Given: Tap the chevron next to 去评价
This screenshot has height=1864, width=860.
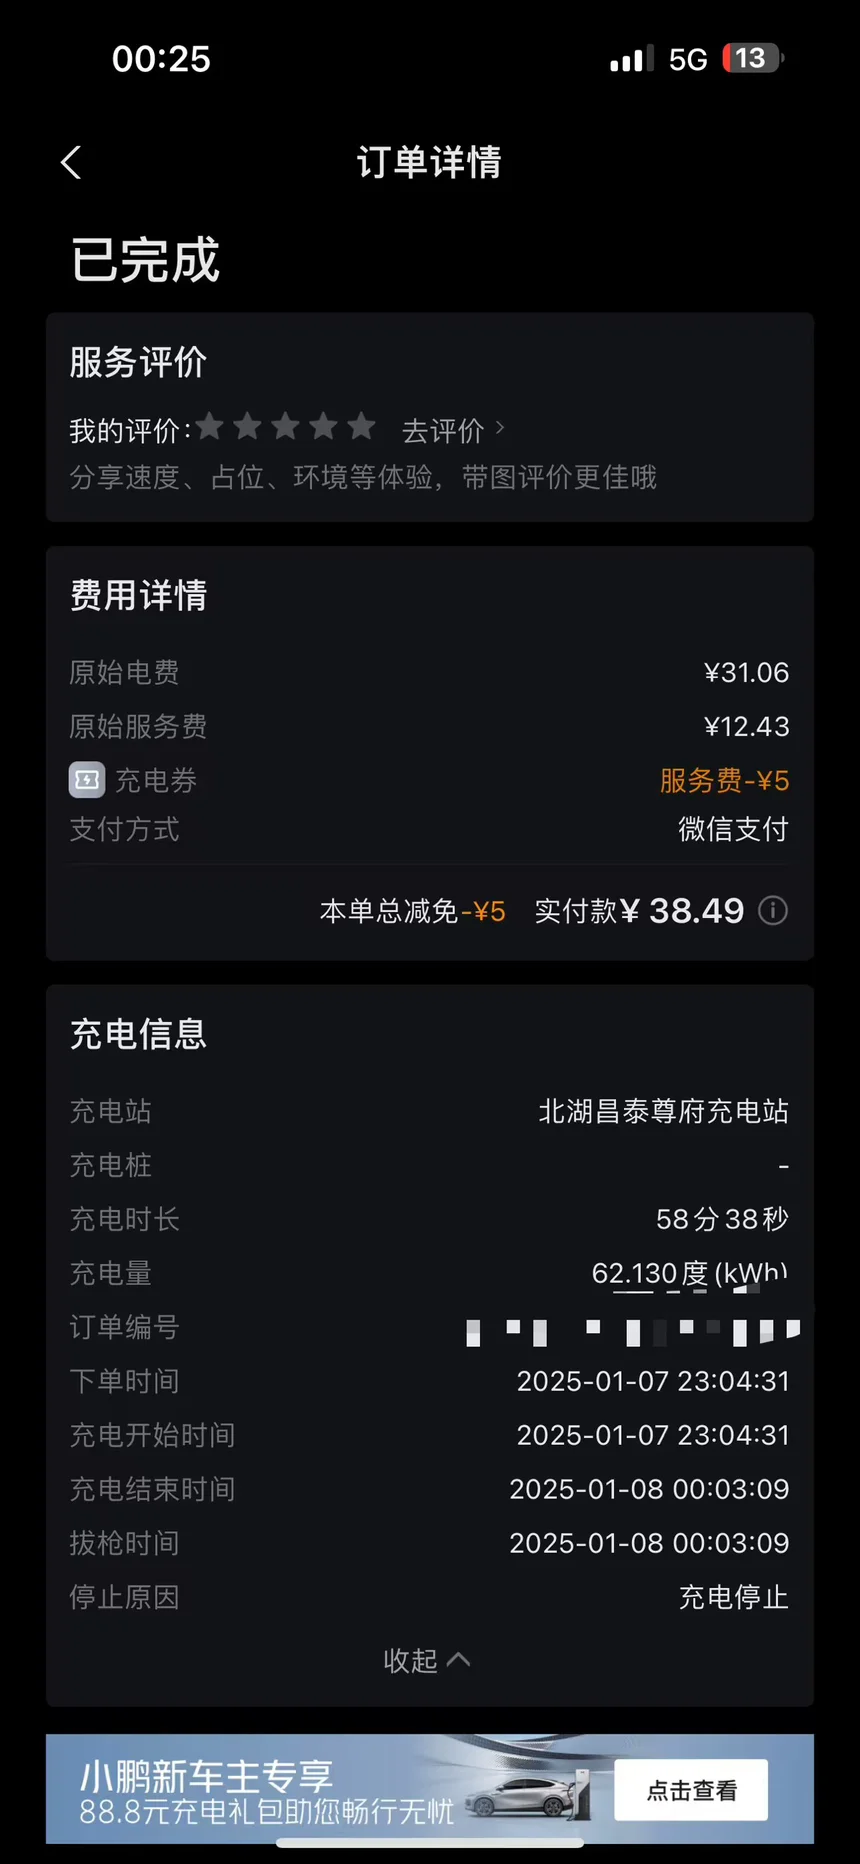Looking at the screenshot, I should (x=500, y=428).
